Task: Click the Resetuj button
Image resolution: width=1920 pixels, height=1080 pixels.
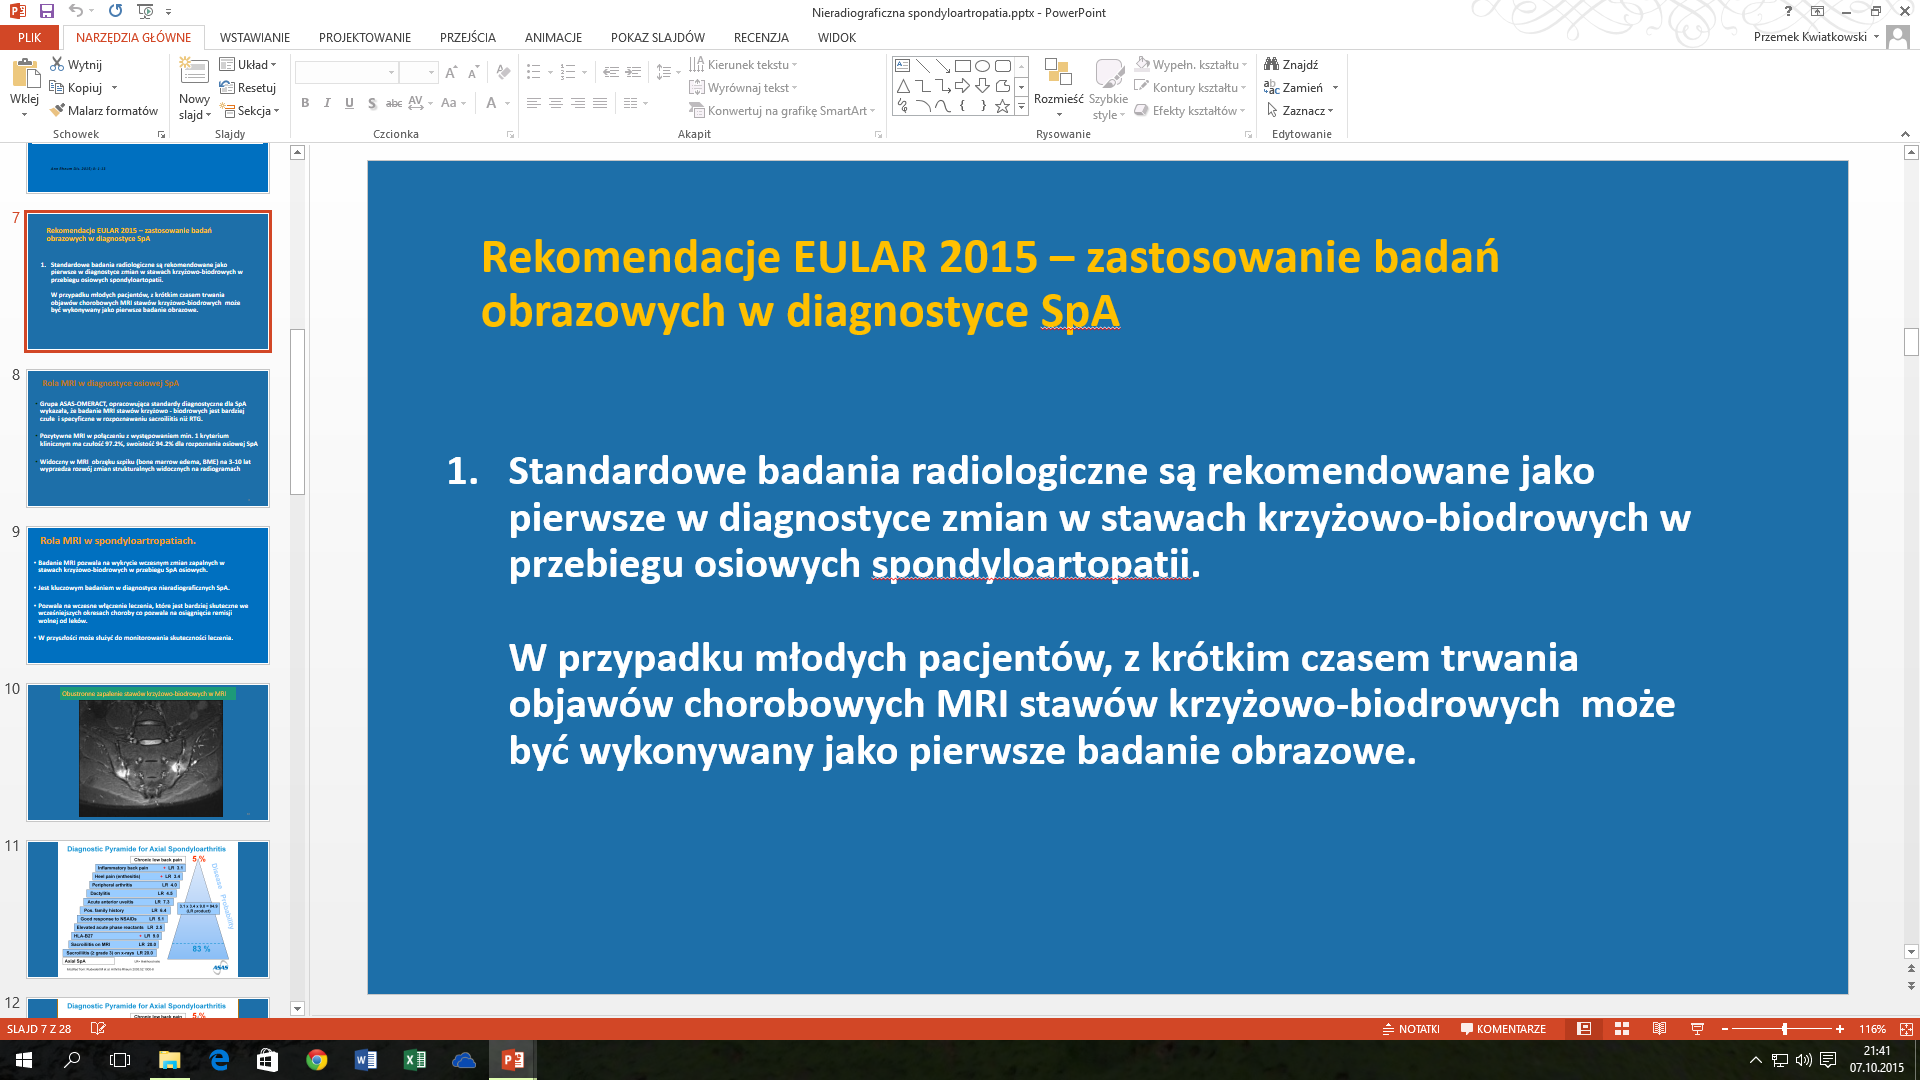Action: pos(247,88)
